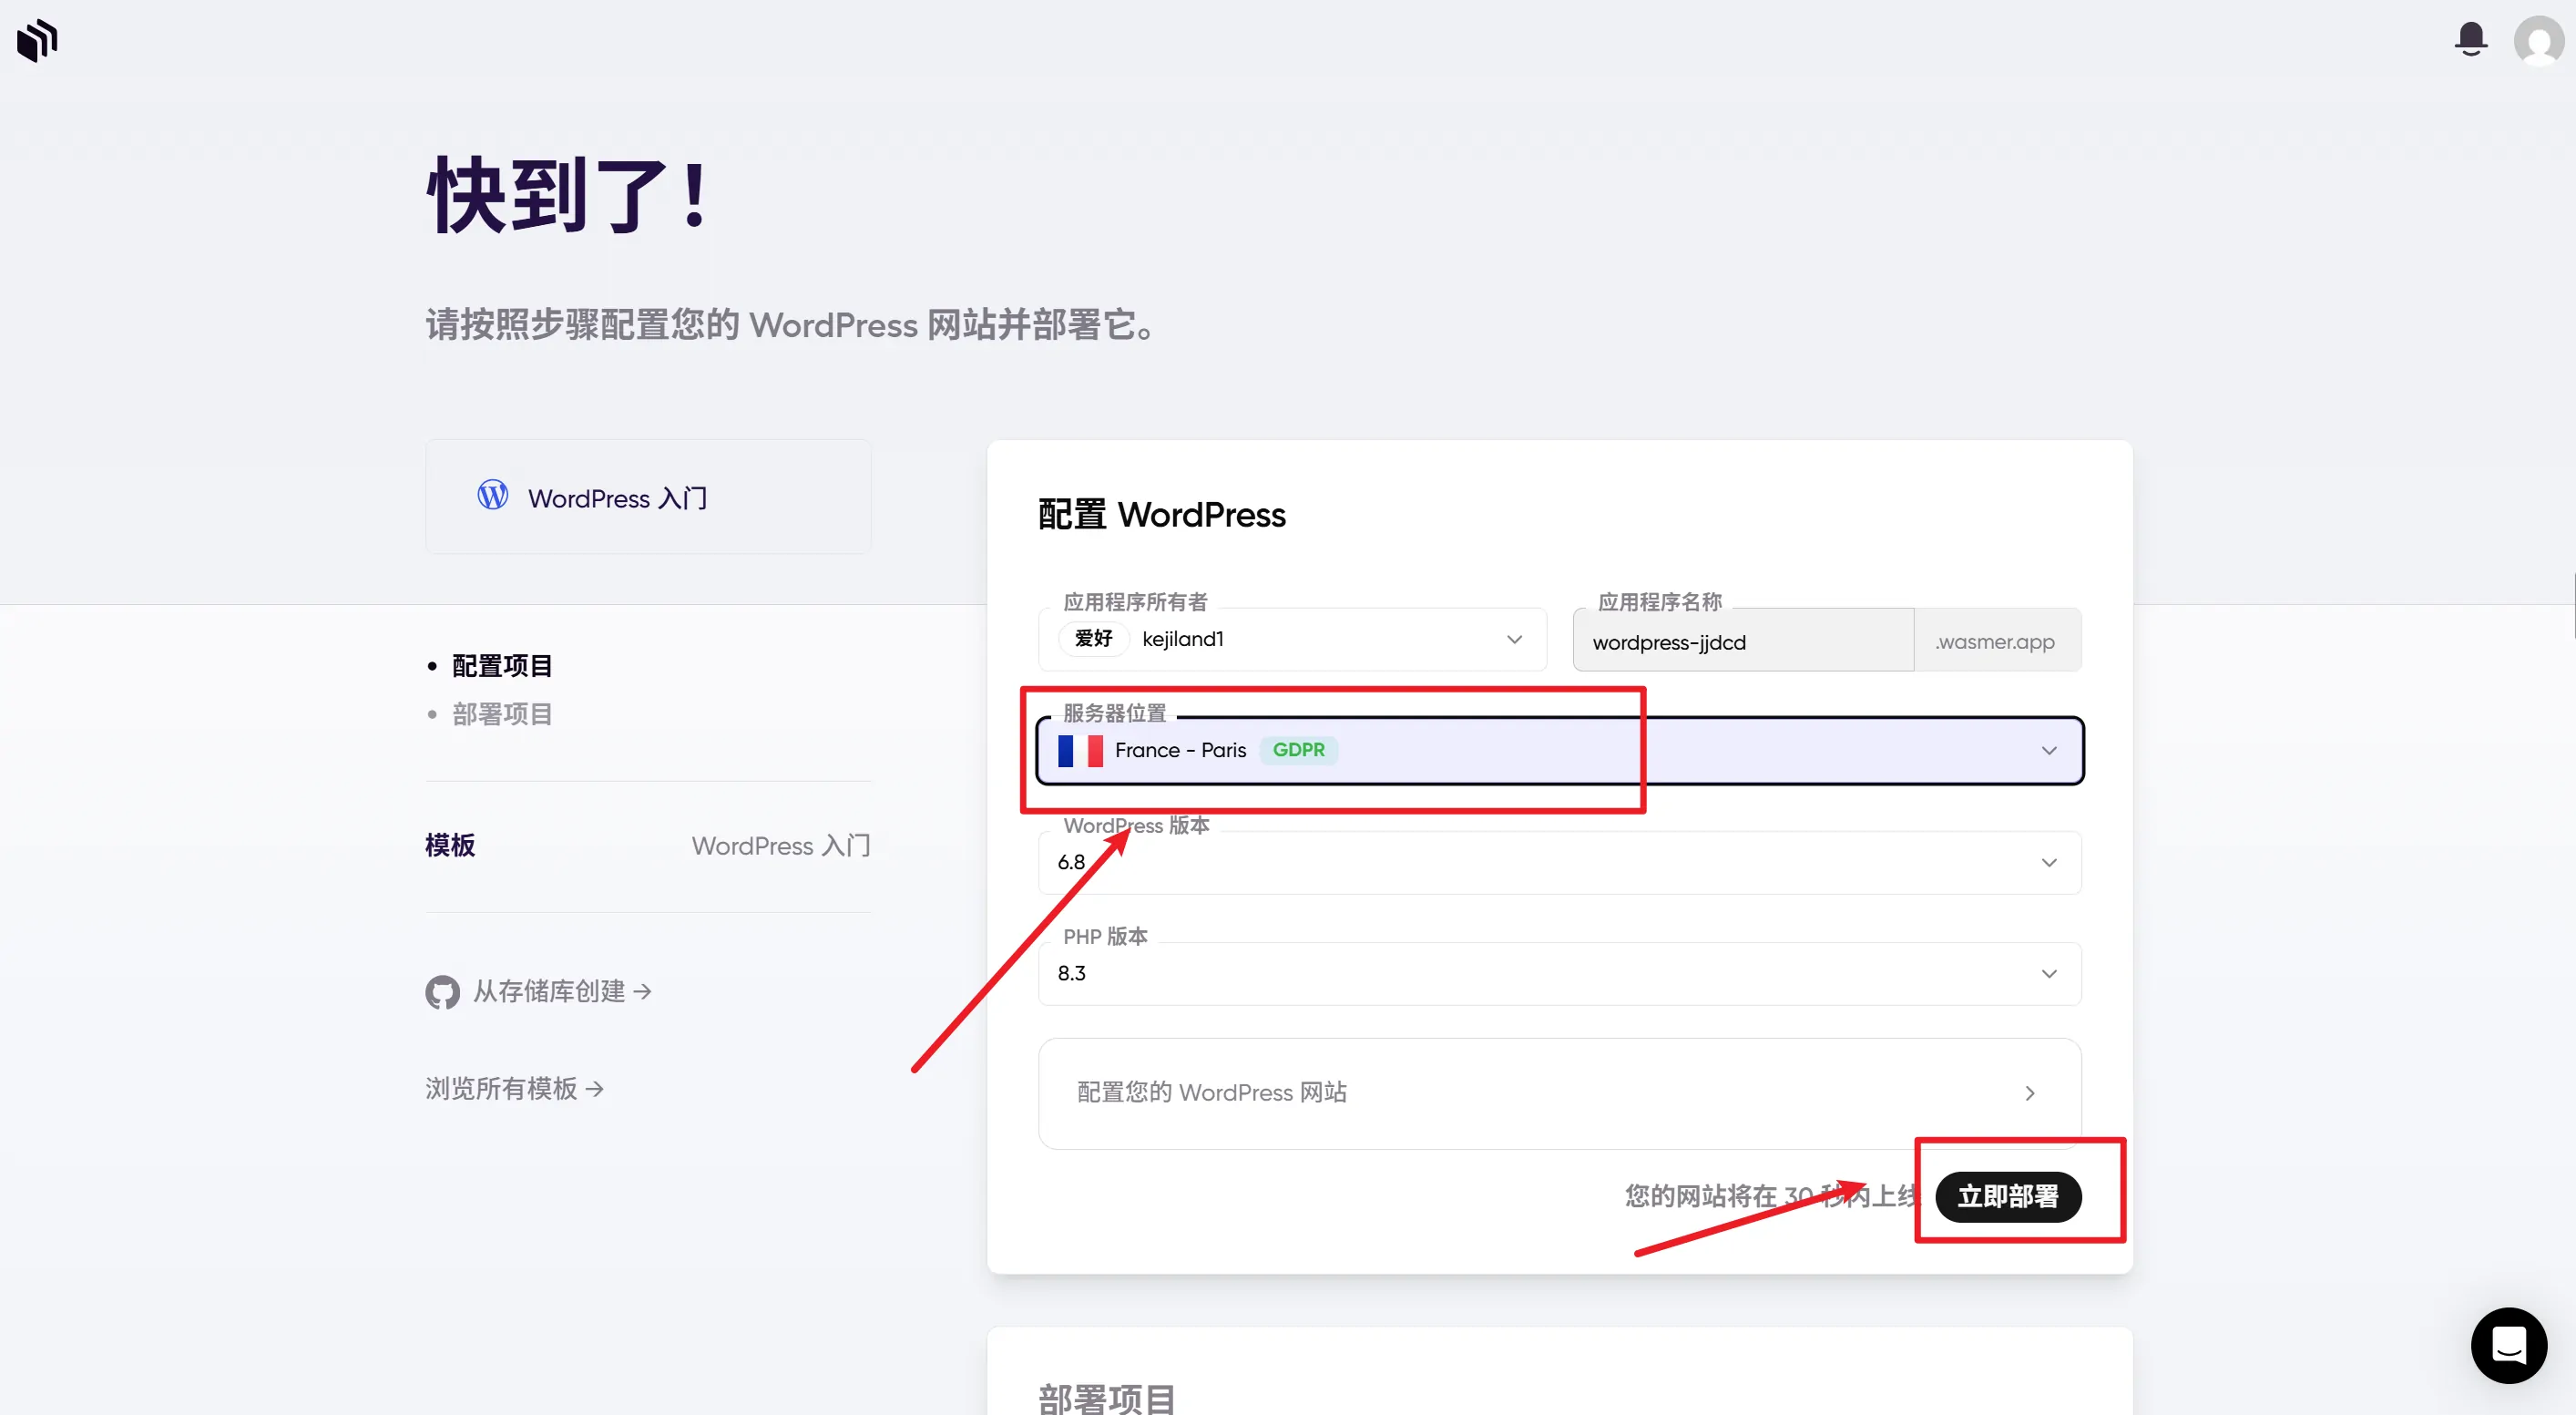The image size is (2576, 1415).
Task: Click the GDPR badge
Action: click(1298, 750)
